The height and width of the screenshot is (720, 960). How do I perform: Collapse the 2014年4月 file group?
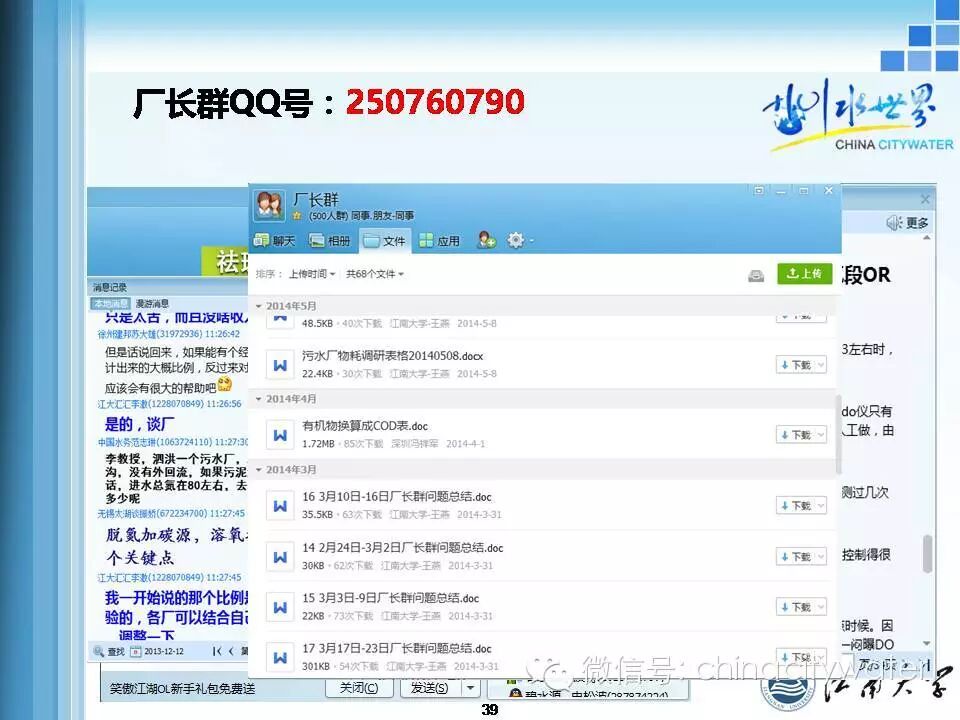[x=258, y=399]
